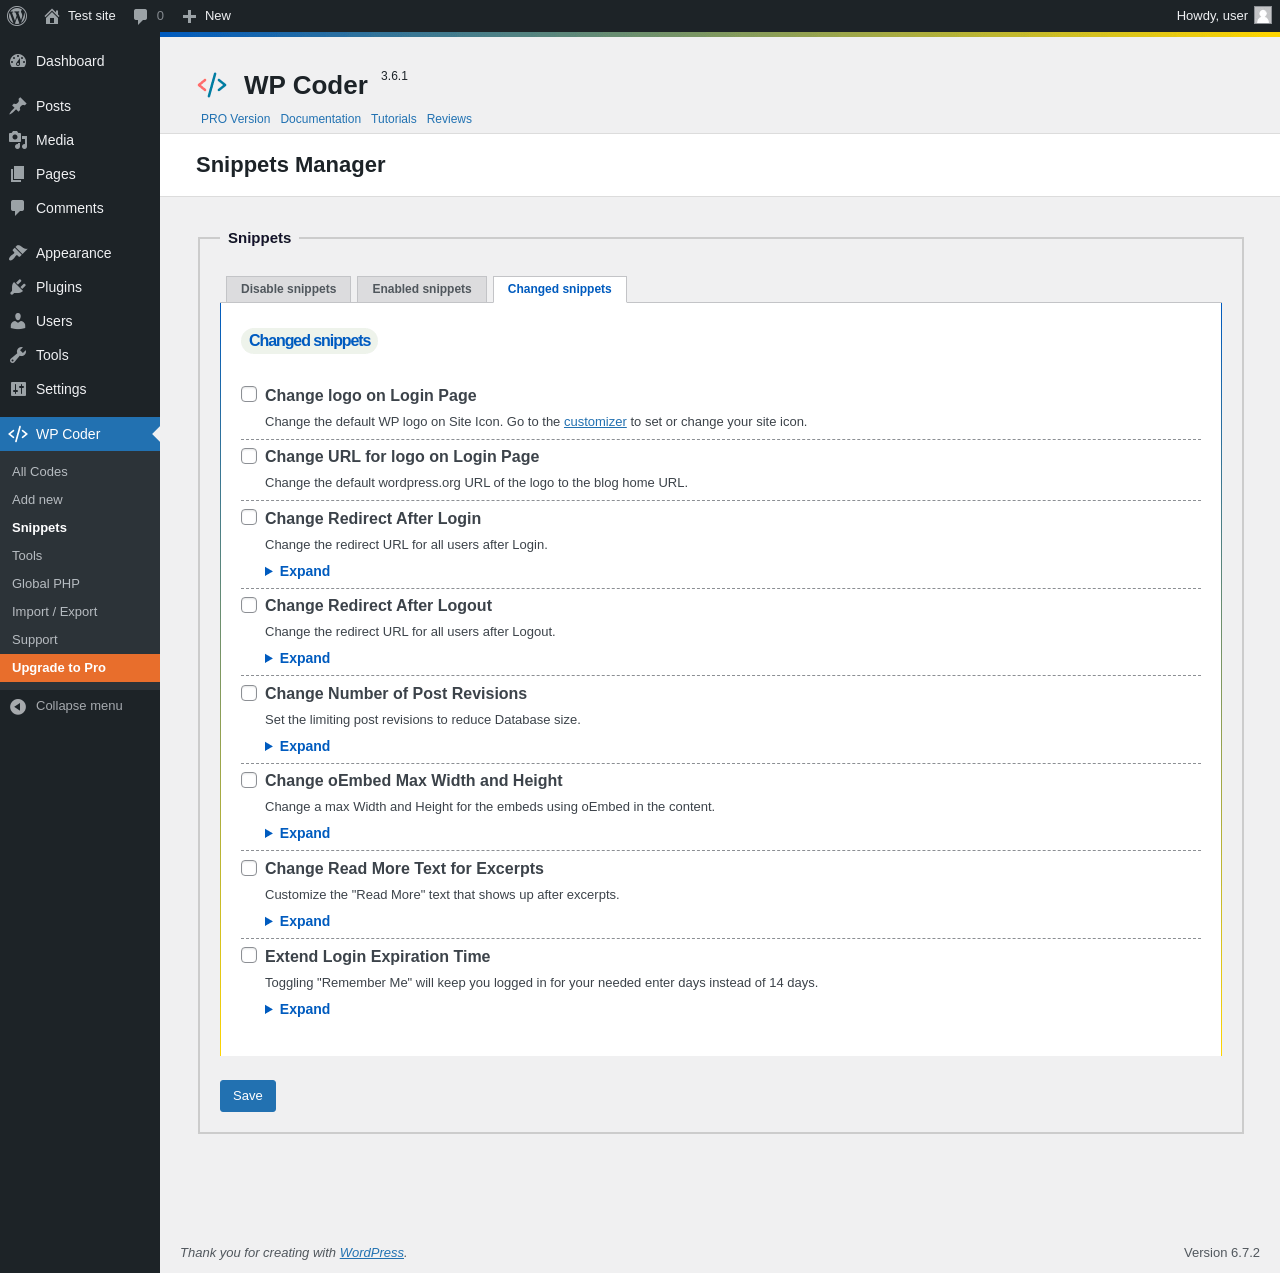Click the WordPress footer link
Viewport: 1280px width, 1273px height.
pos(371,1253)
